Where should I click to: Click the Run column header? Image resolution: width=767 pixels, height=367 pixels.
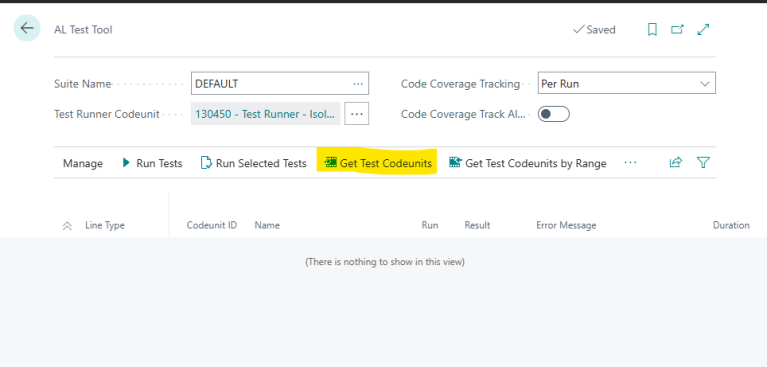pyautogui.click(x=430, y=226)
